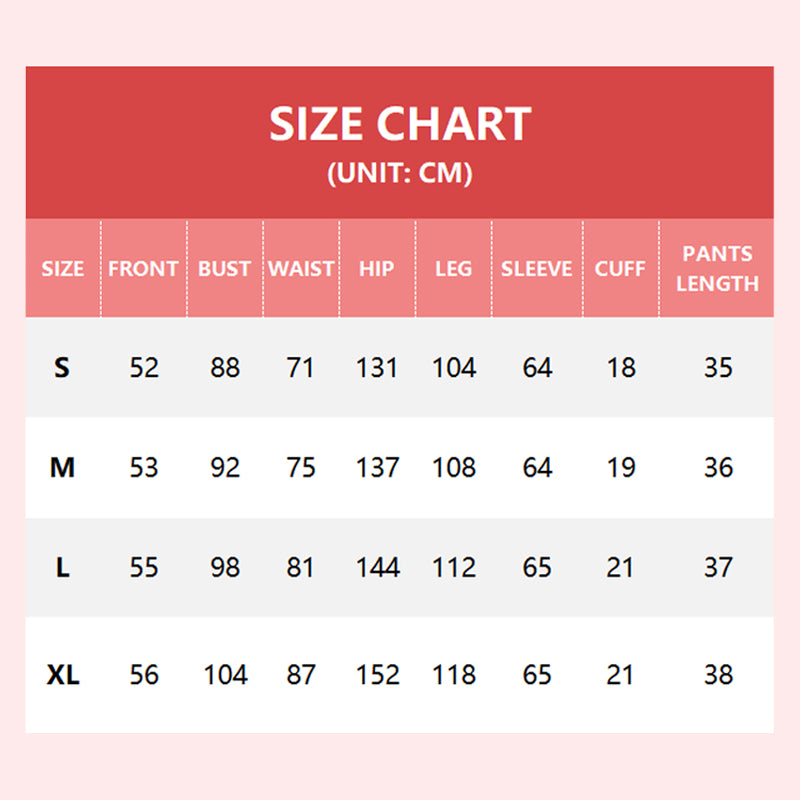800x800 pixels.
Task: Click the M size row label
Action: [63, 468]
